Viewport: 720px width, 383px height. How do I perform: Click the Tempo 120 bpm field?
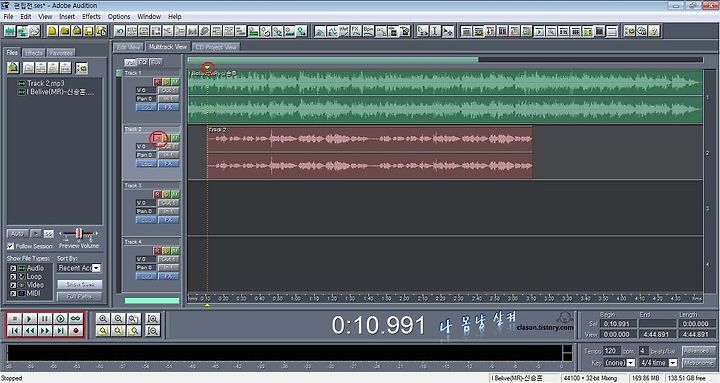click(x=611, y=351)
